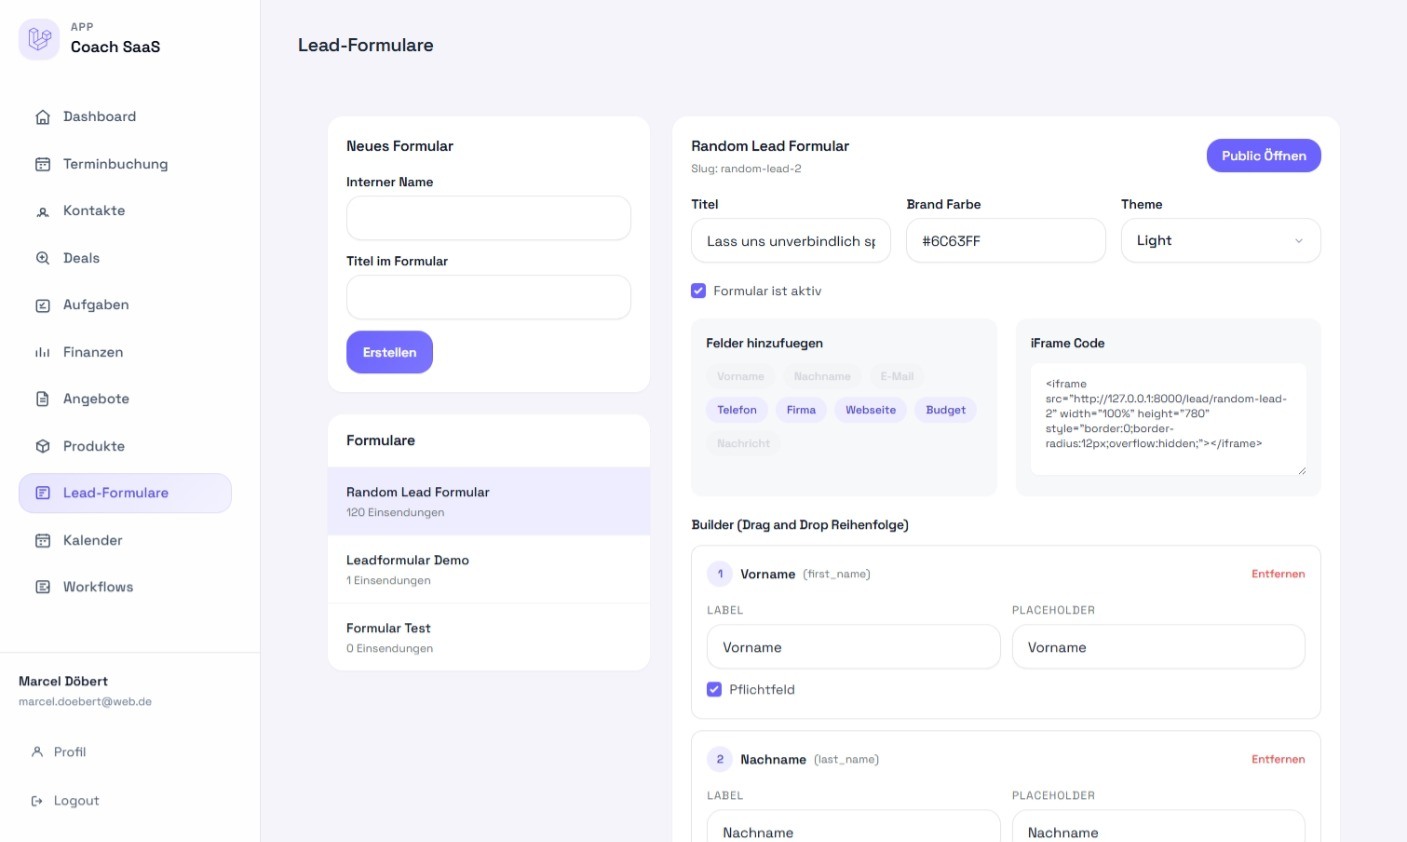
Task: Click the Vorname Label input field
Action: (x=854, y=647)
